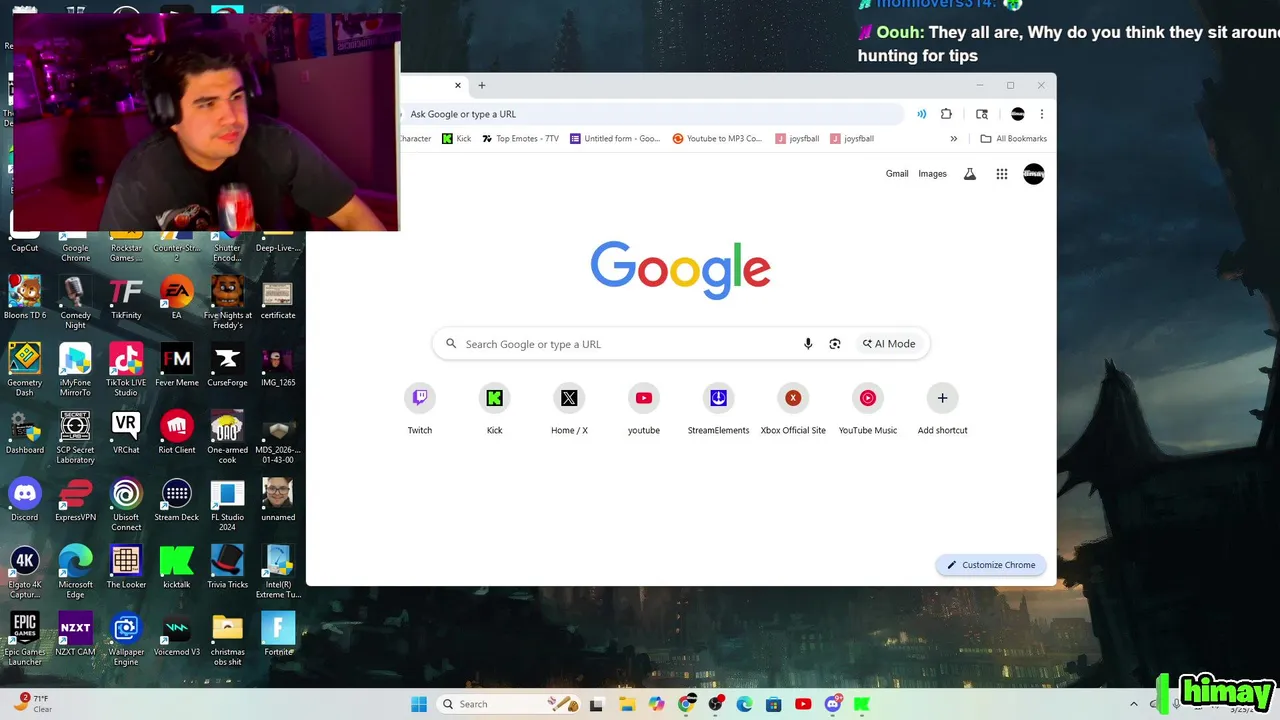Select FL Studio 2024 desktop icon
Screen dimensions: 1280x720
227,505
